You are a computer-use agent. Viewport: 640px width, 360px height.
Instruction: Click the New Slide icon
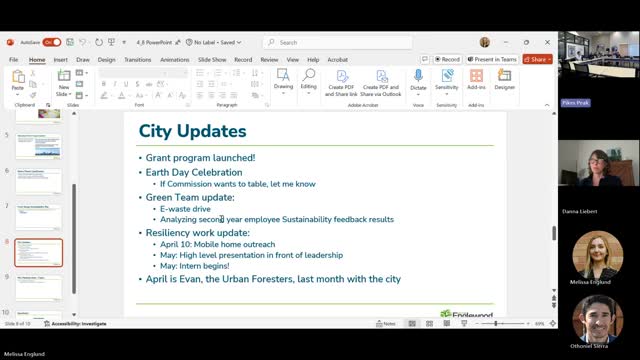64,76
